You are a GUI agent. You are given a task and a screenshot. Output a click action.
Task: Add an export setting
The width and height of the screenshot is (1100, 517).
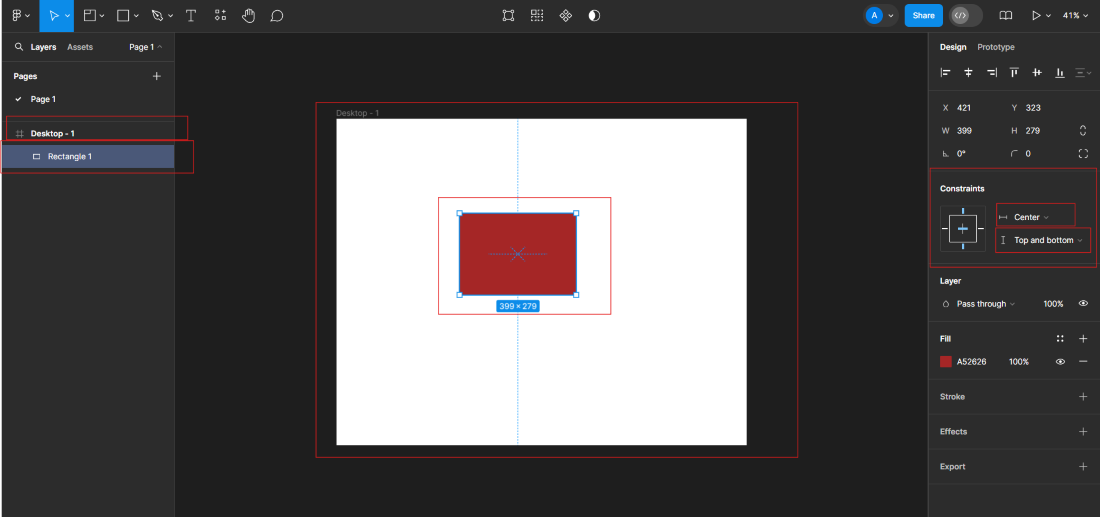pyautogui.click(x=1083, y=466)
